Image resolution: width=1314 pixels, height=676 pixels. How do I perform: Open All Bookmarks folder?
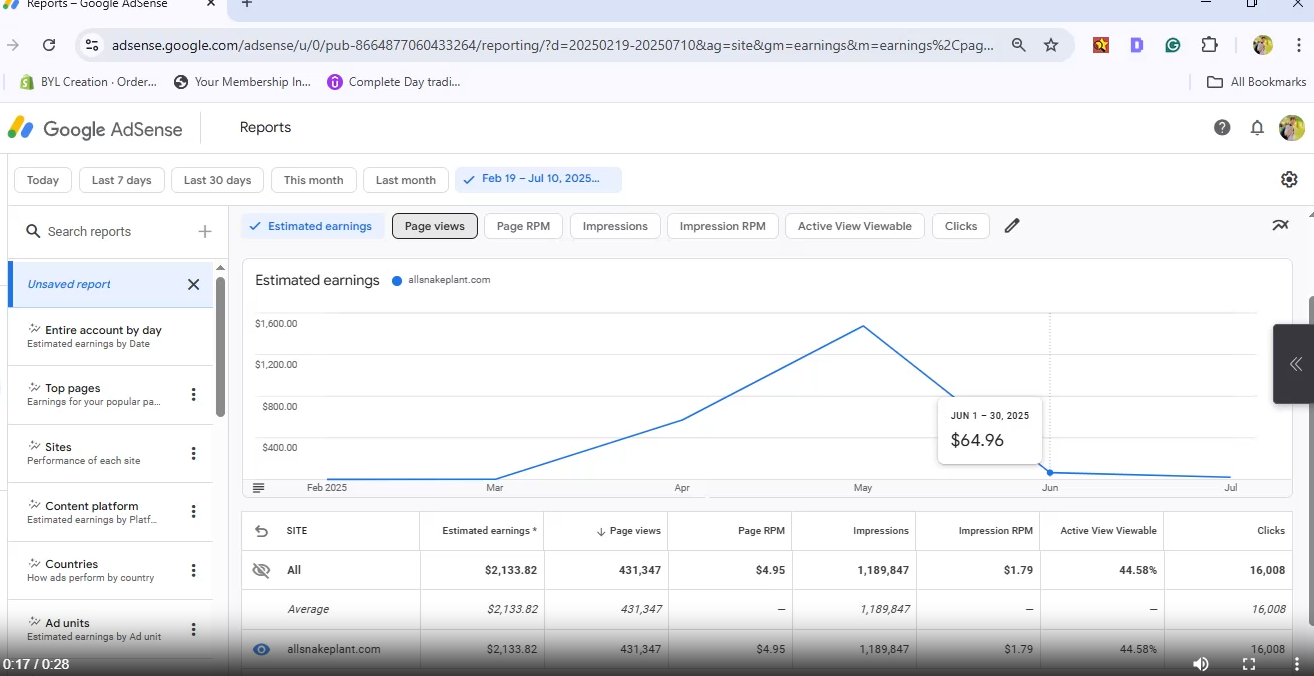(1257, 82)
